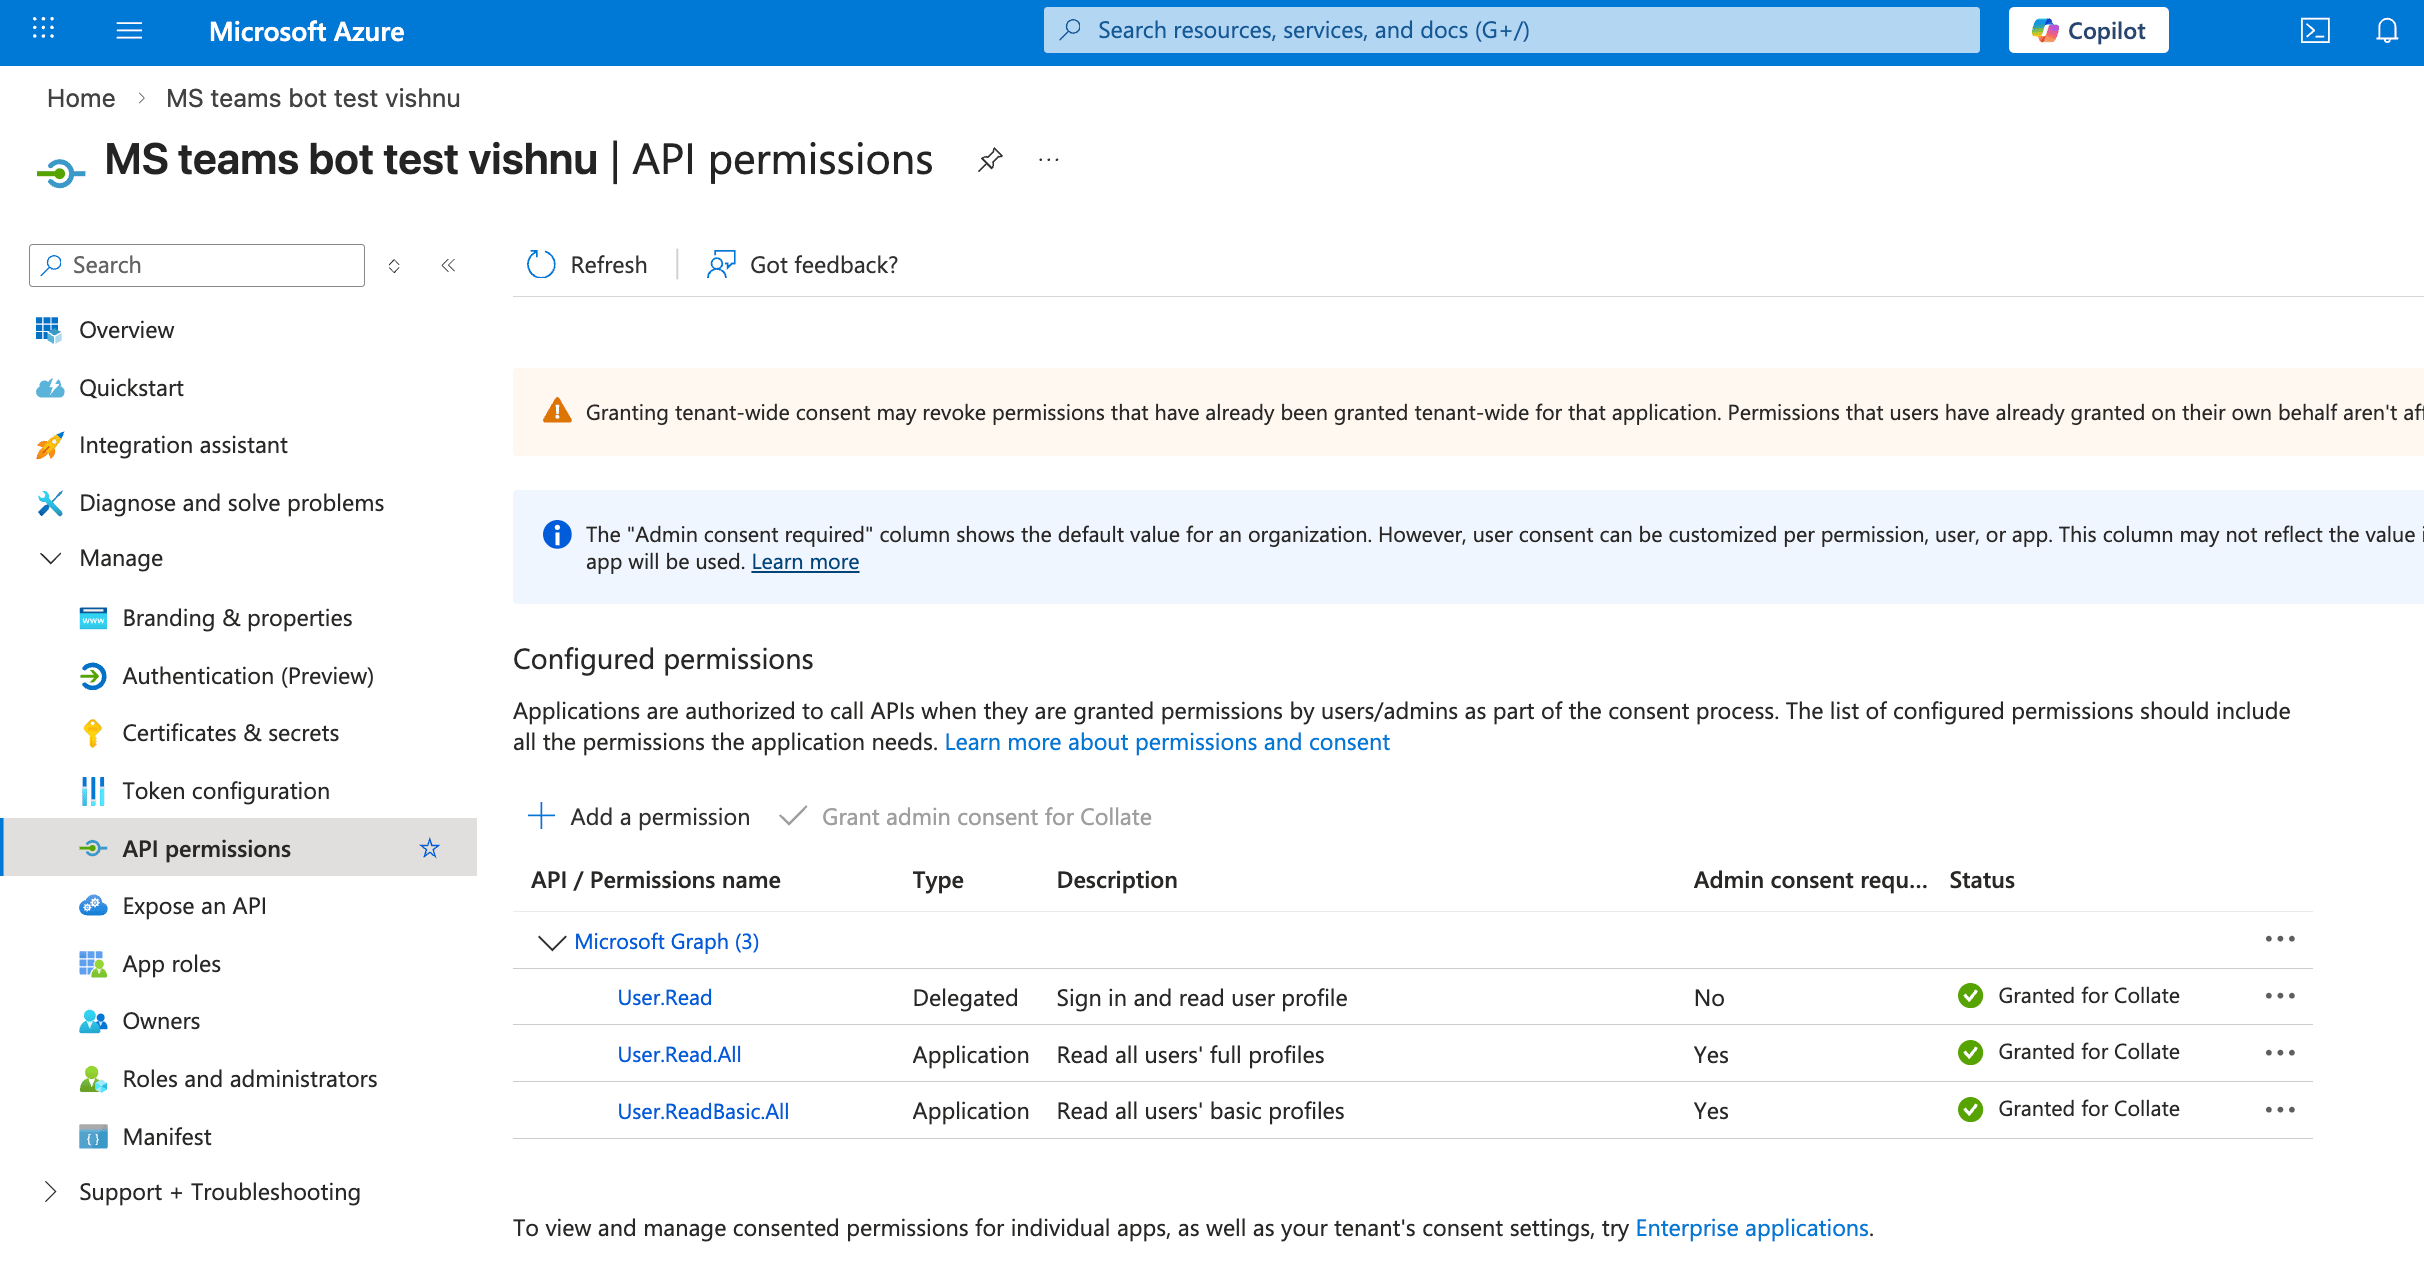2424x1278 pixels.
Task: Open Learn more link in info banner
Action: point(805,562)
